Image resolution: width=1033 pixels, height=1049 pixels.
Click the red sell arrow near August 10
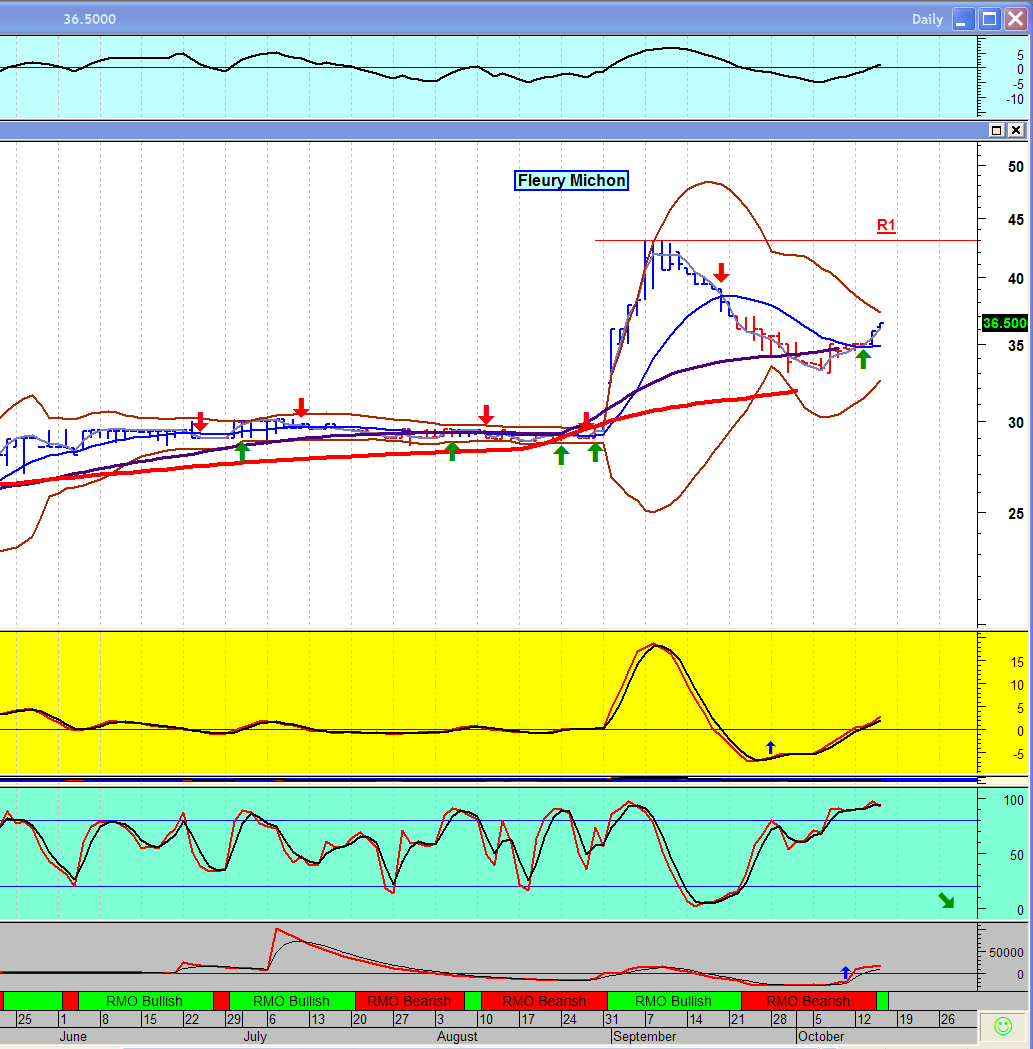[x=486, y=414]
